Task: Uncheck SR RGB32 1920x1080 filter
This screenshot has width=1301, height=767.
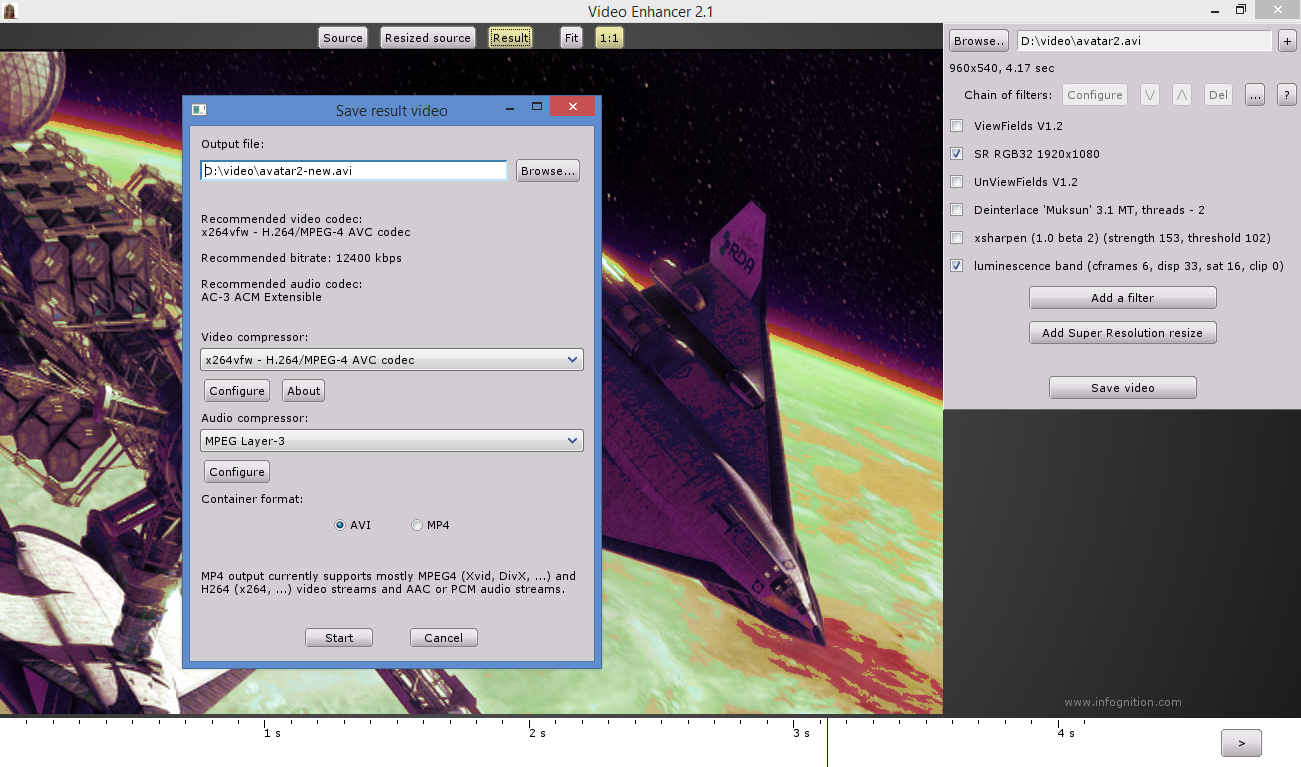Action: (x=957, y=154)
